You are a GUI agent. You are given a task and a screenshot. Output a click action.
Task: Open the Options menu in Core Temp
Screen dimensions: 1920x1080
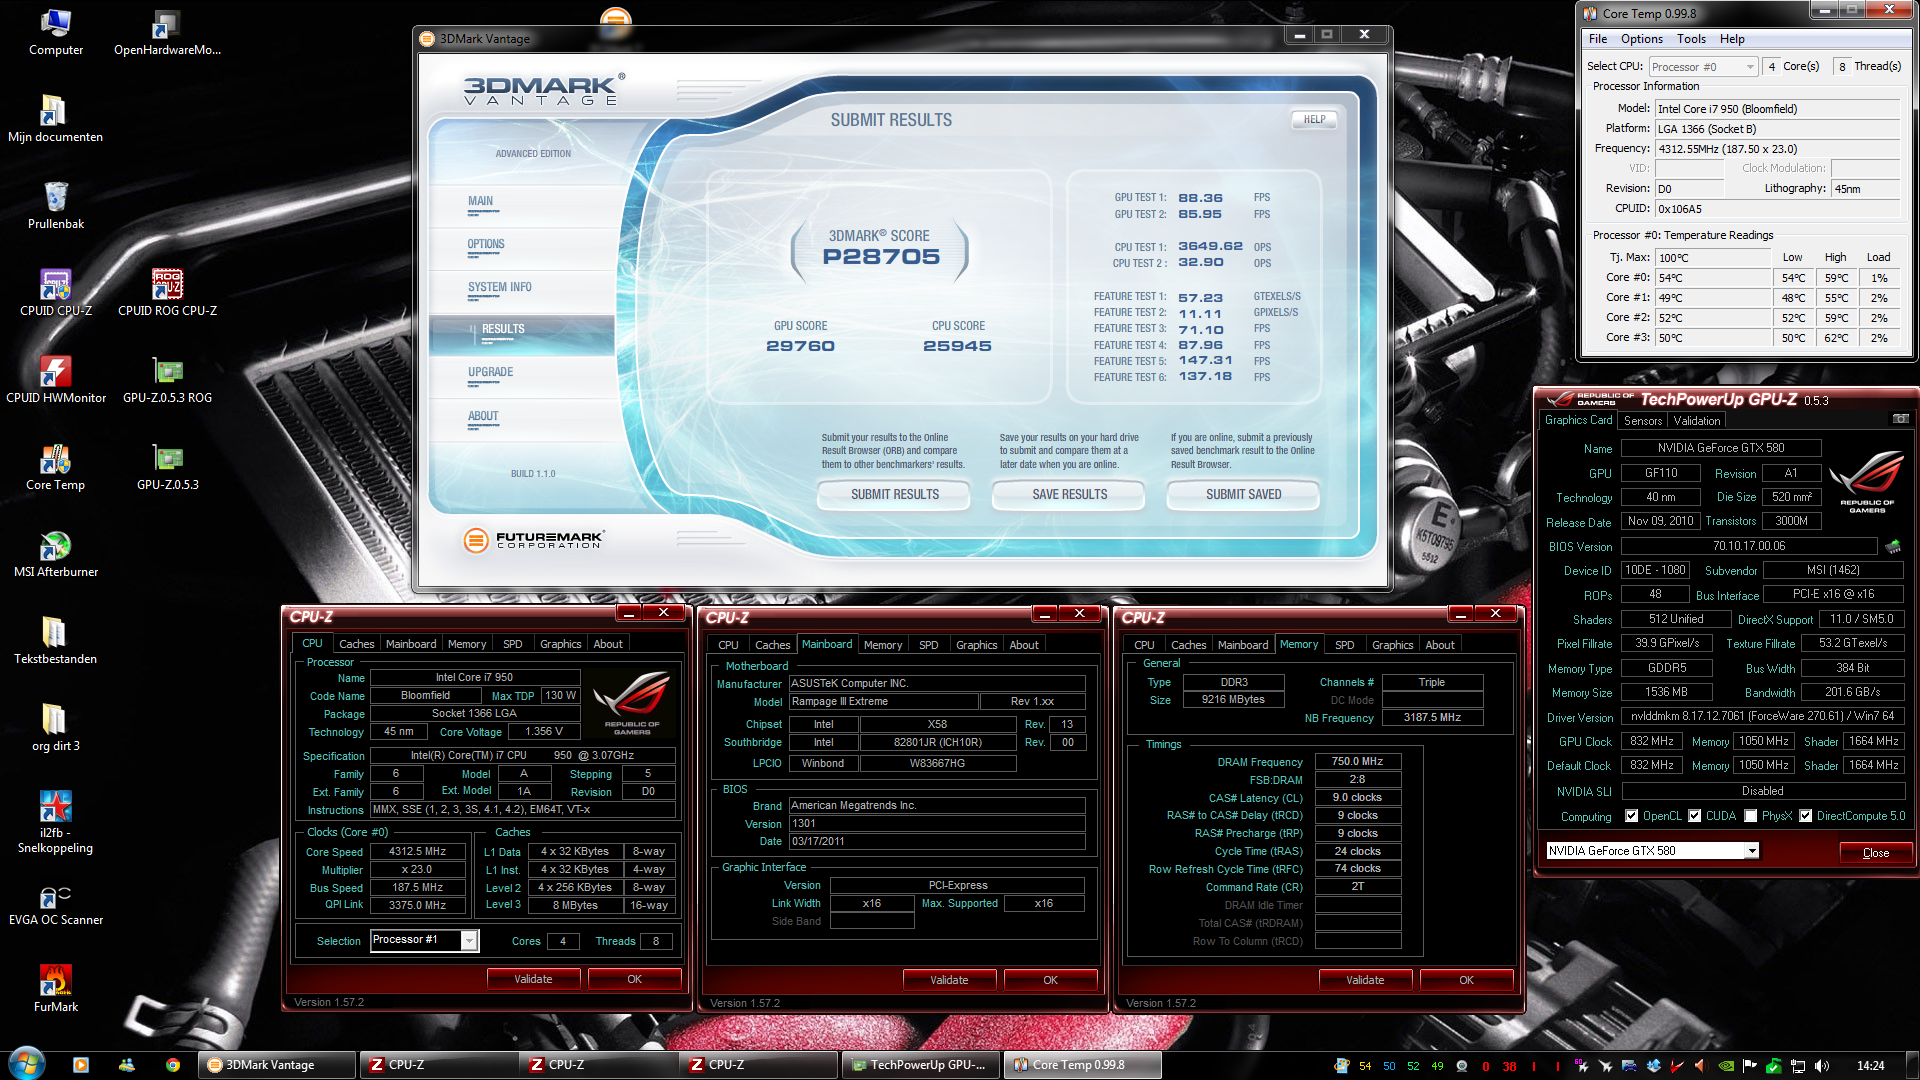1641,39
